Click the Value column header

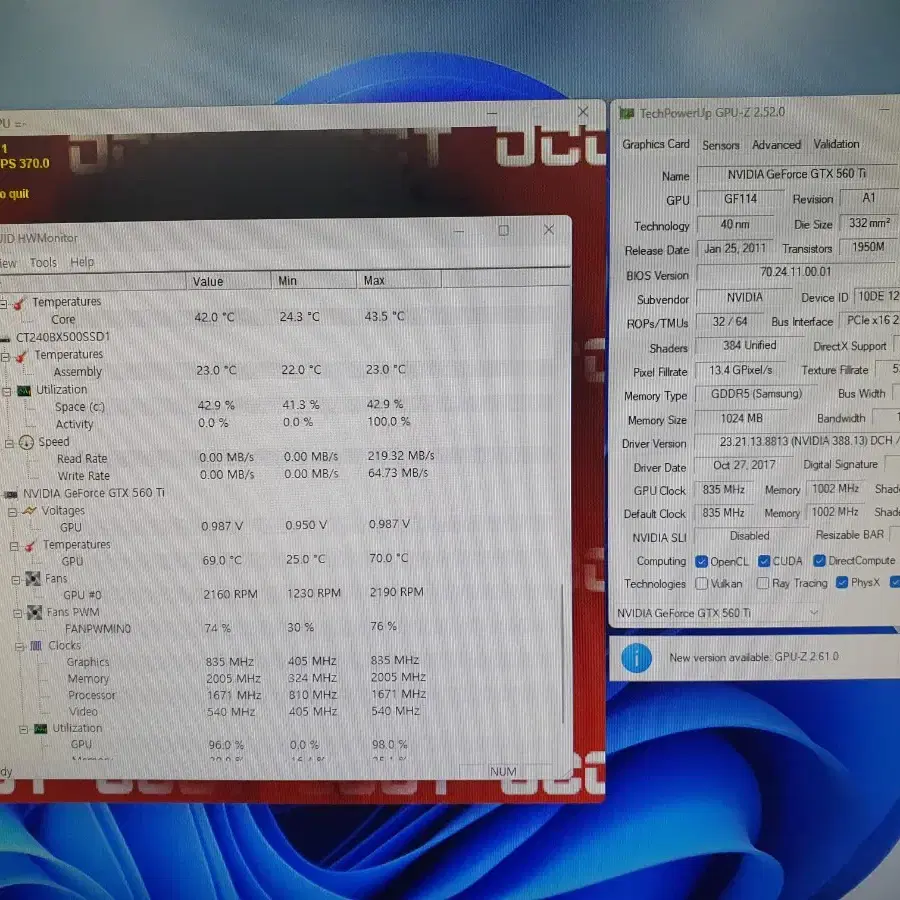click(228, 281)
